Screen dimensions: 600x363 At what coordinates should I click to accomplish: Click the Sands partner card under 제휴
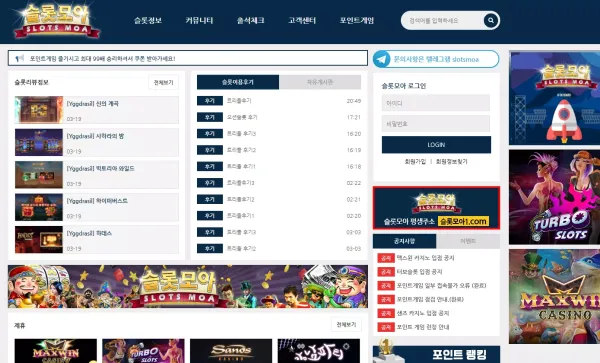(231, 351)
